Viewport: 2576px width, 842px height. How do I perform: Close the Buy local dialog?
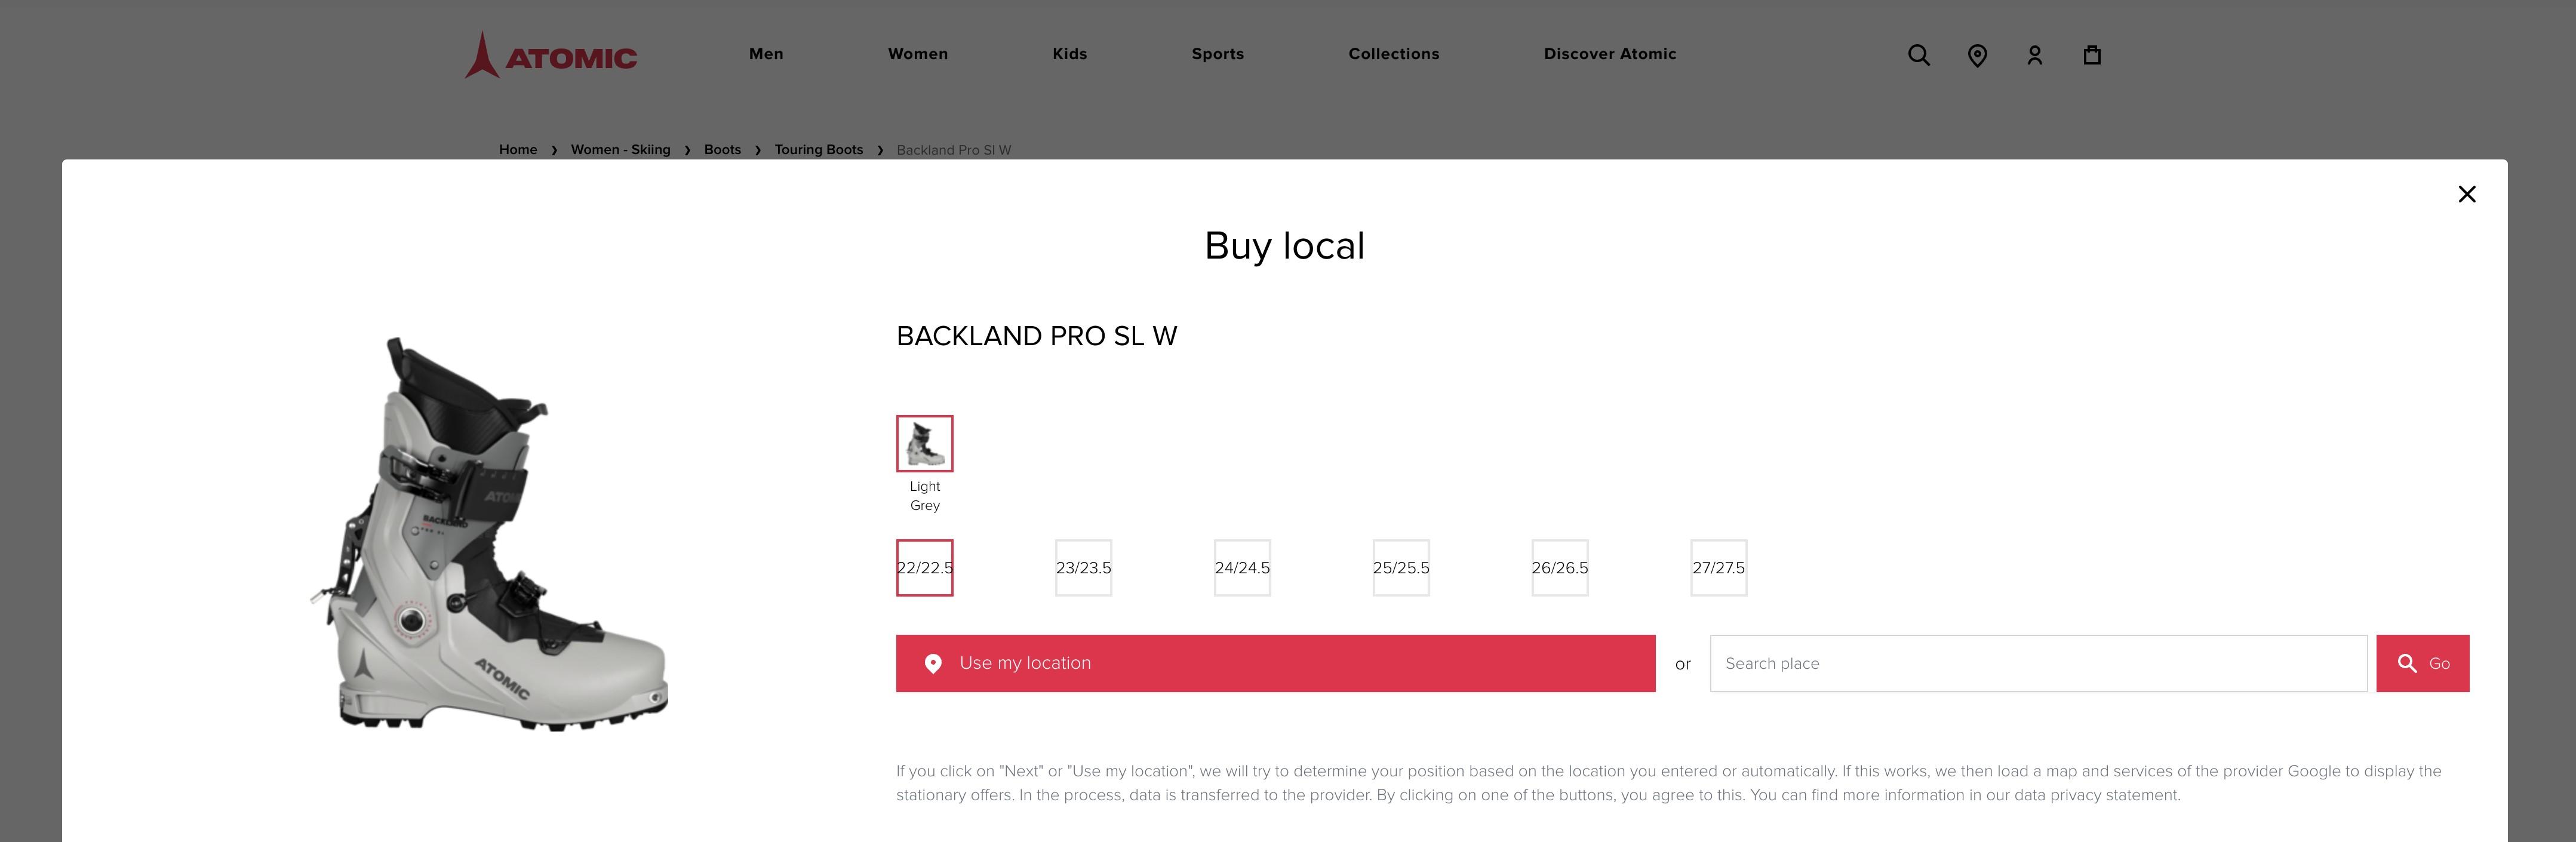(2466, 194)
